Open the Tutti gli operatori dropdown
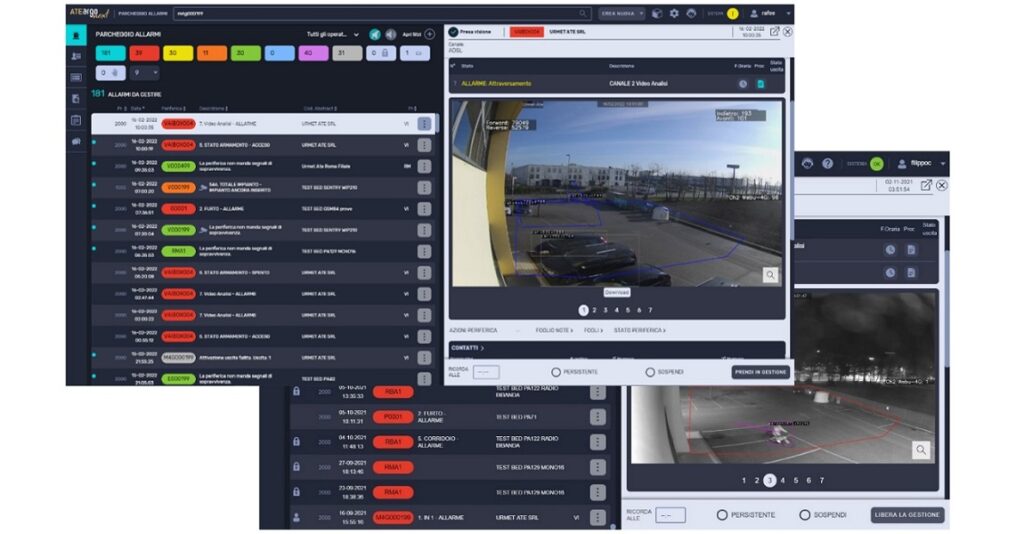Screen dimensions: 1024x534 [334, 34]
